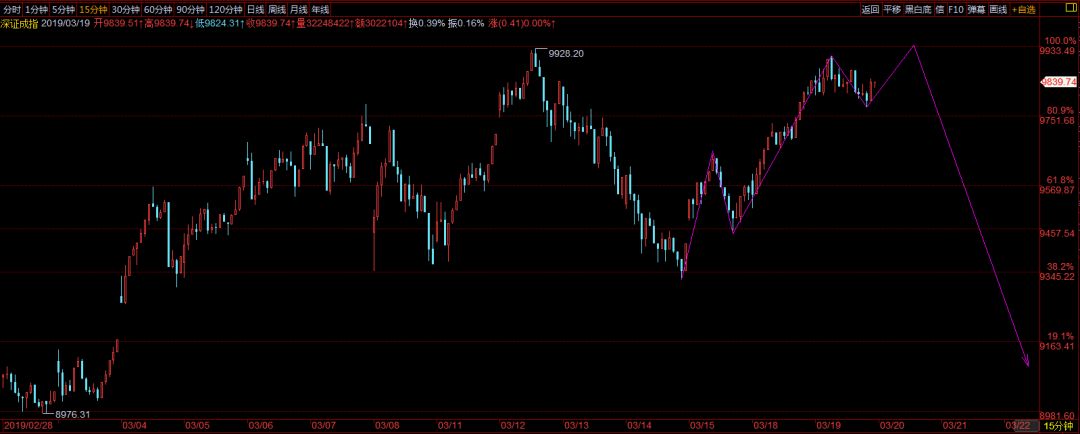Click the 03/07 date on the time axis
This screenshot has height=434, width=1080.
click(323, 427)
